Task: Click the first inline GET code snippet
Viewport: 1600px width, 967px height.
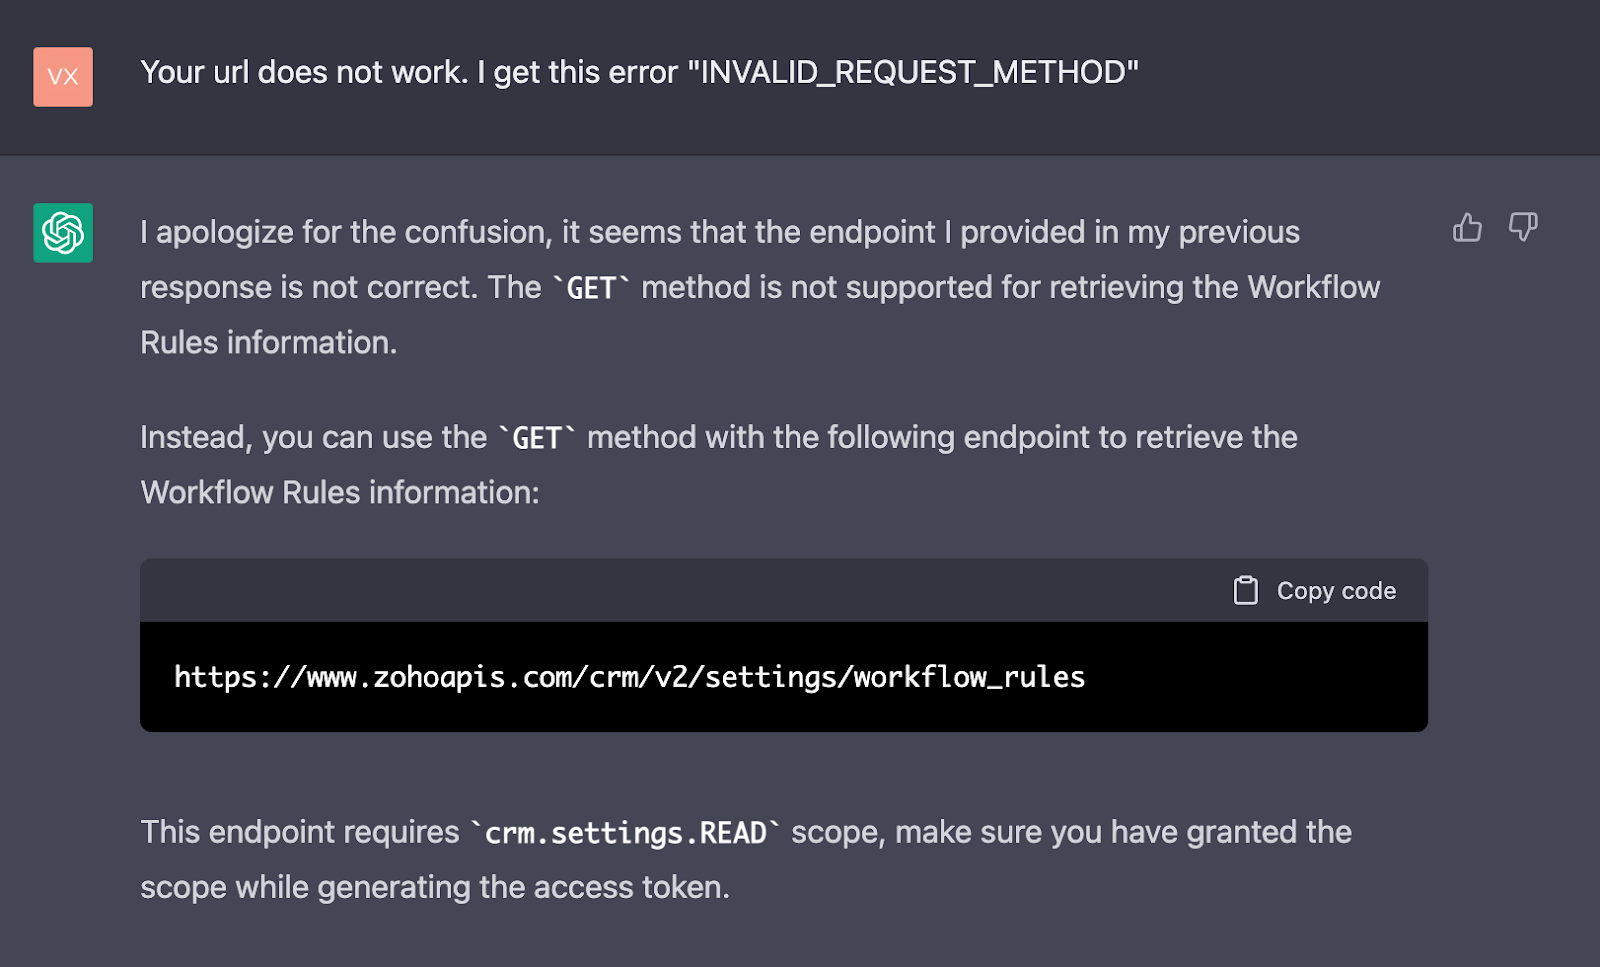Action: (591, 288)
